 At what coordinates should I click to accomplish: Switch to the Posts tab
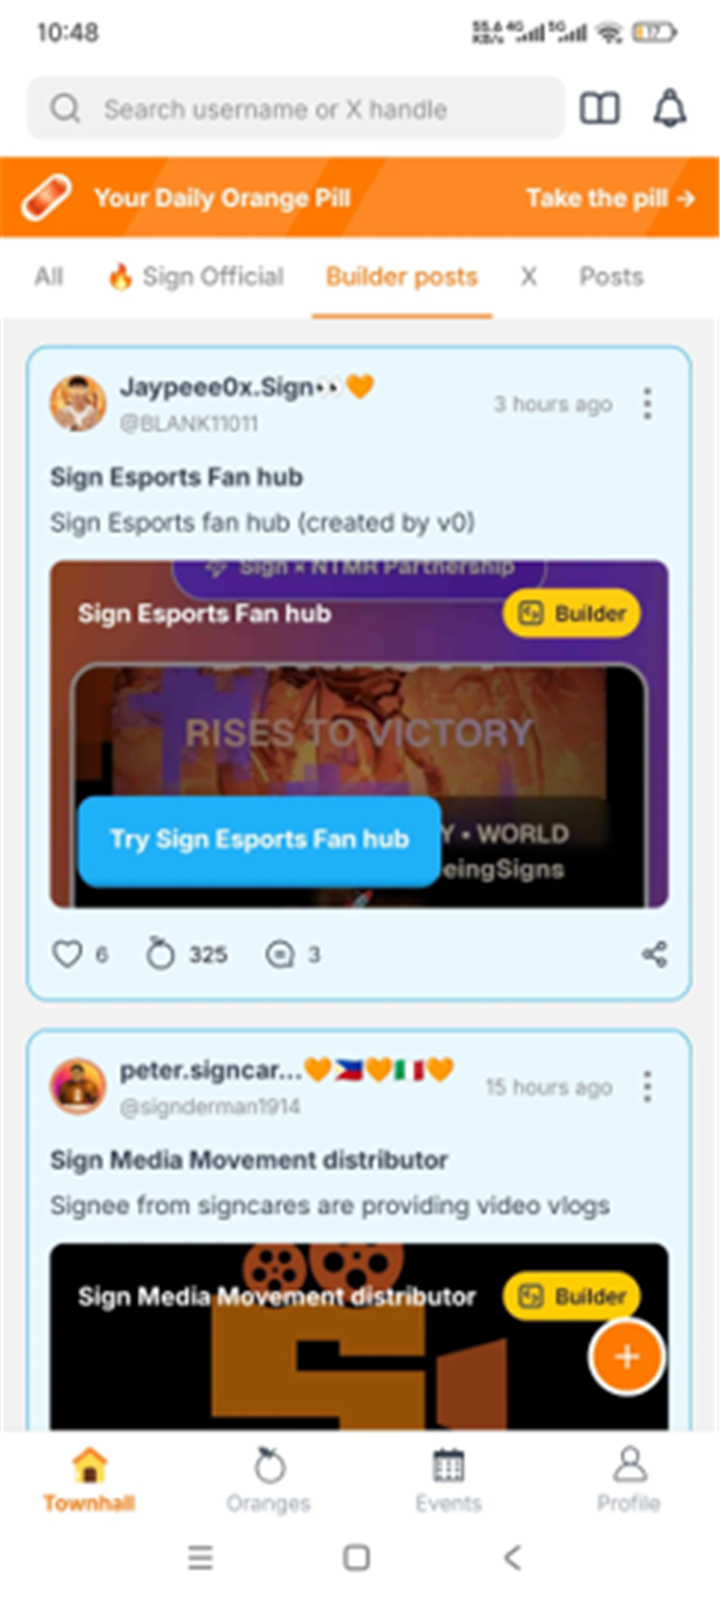point(611,277)
